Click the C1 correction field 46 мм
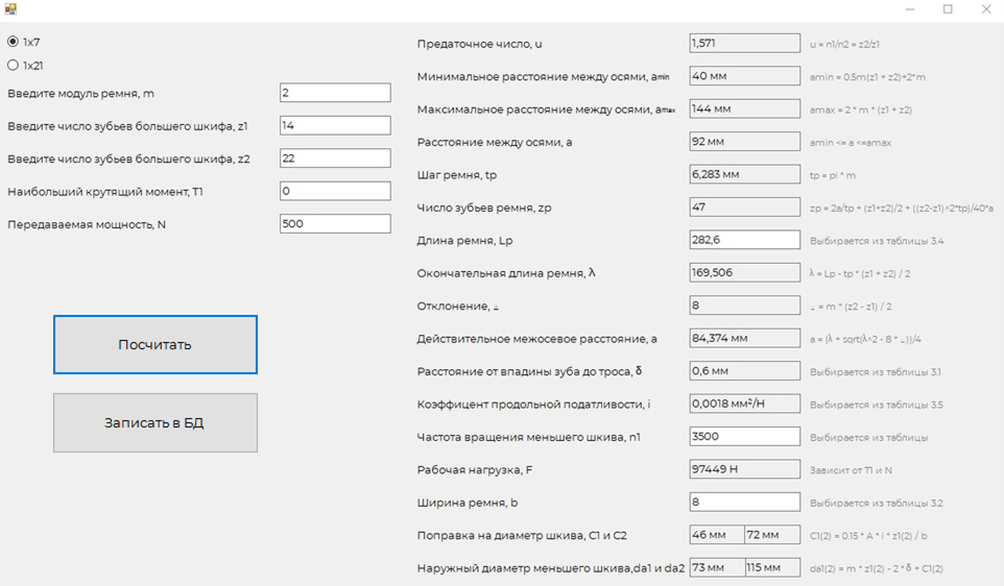The image size is (1004, 586). 717,534
